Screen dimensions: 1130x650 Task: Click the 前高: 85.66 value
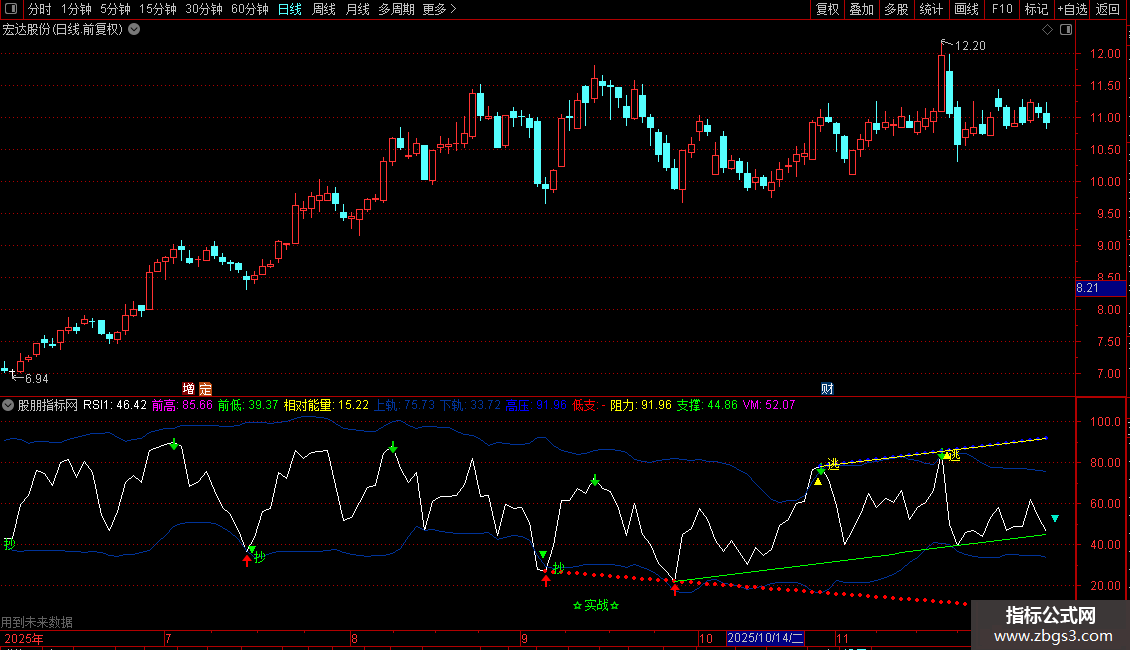pos(182,405)
